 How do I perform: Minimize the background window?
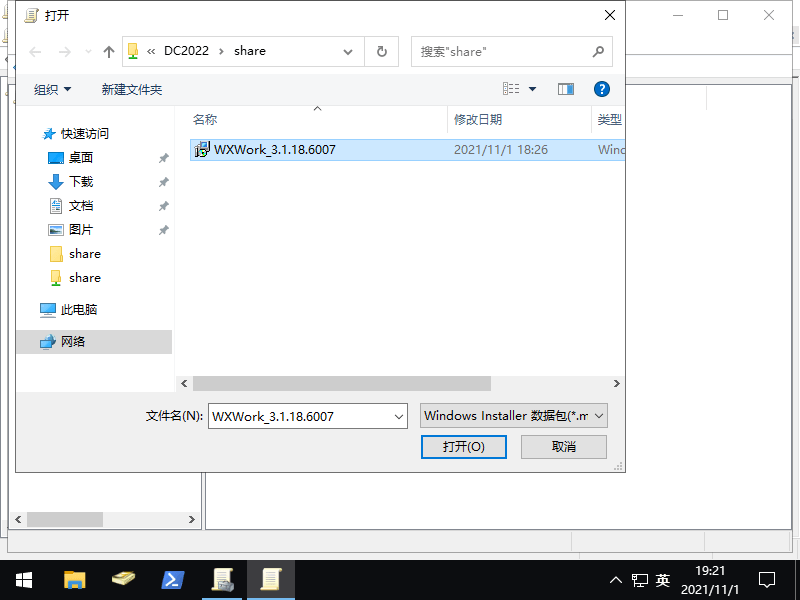678,15
